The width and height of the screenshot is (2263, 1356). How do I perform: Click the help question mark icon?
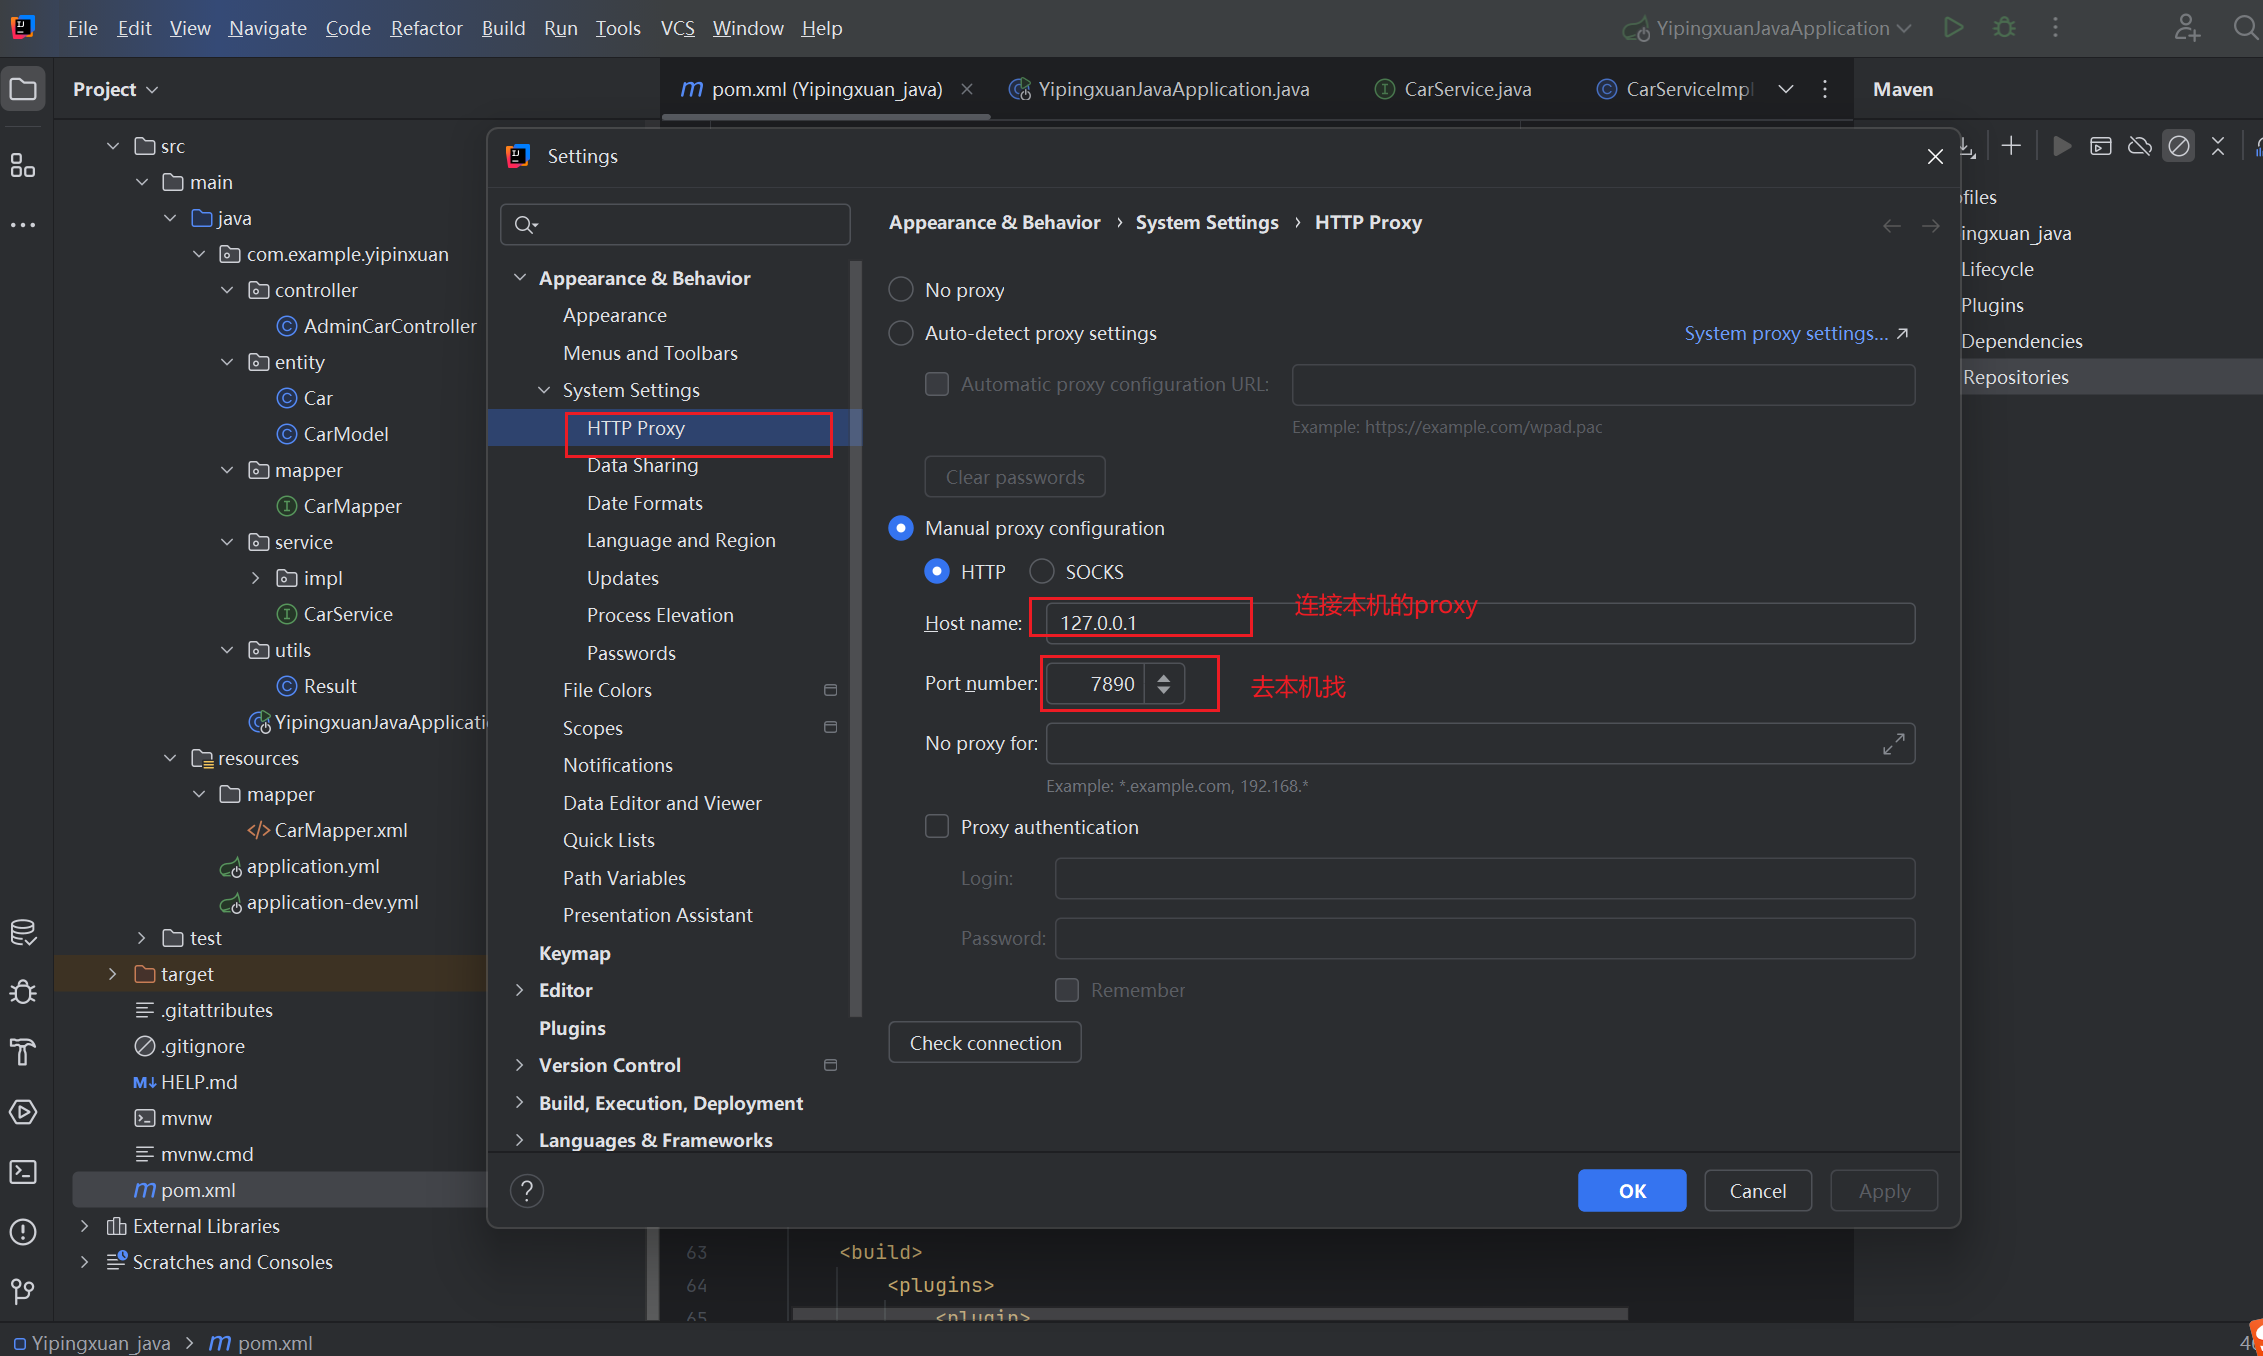pos(527,1191)
